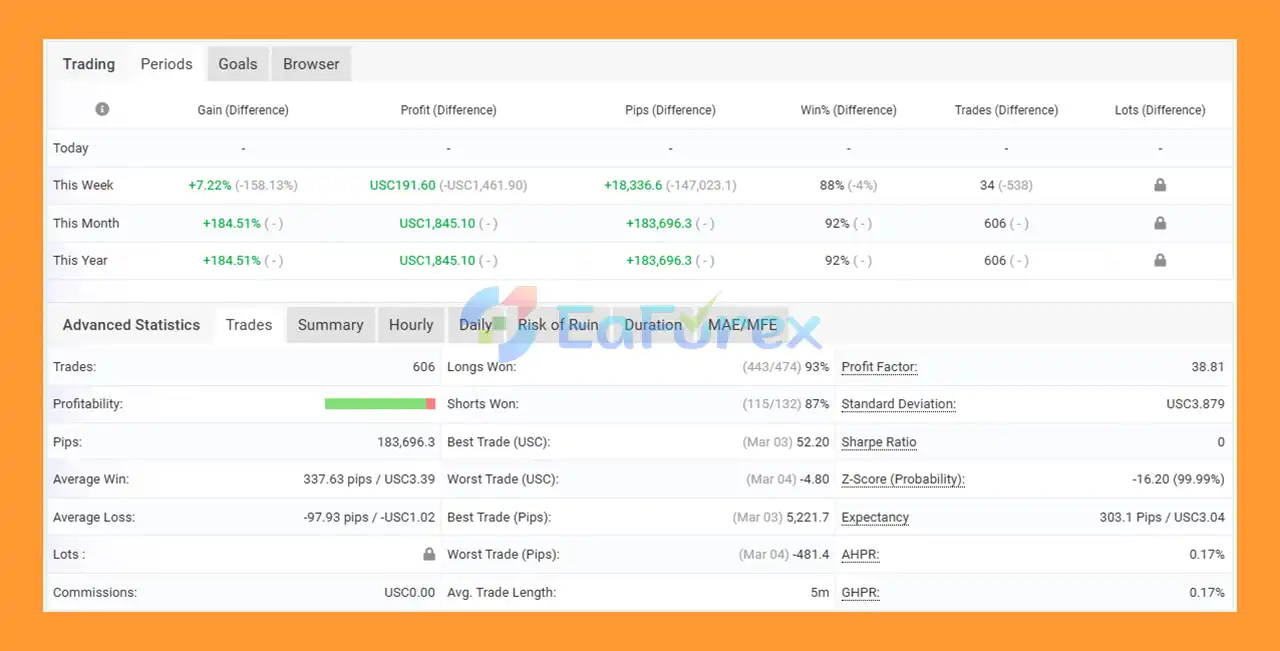Switch to the Summary statistics tab
This screenshot has height=651, width=1280.
tap(330, 325)
